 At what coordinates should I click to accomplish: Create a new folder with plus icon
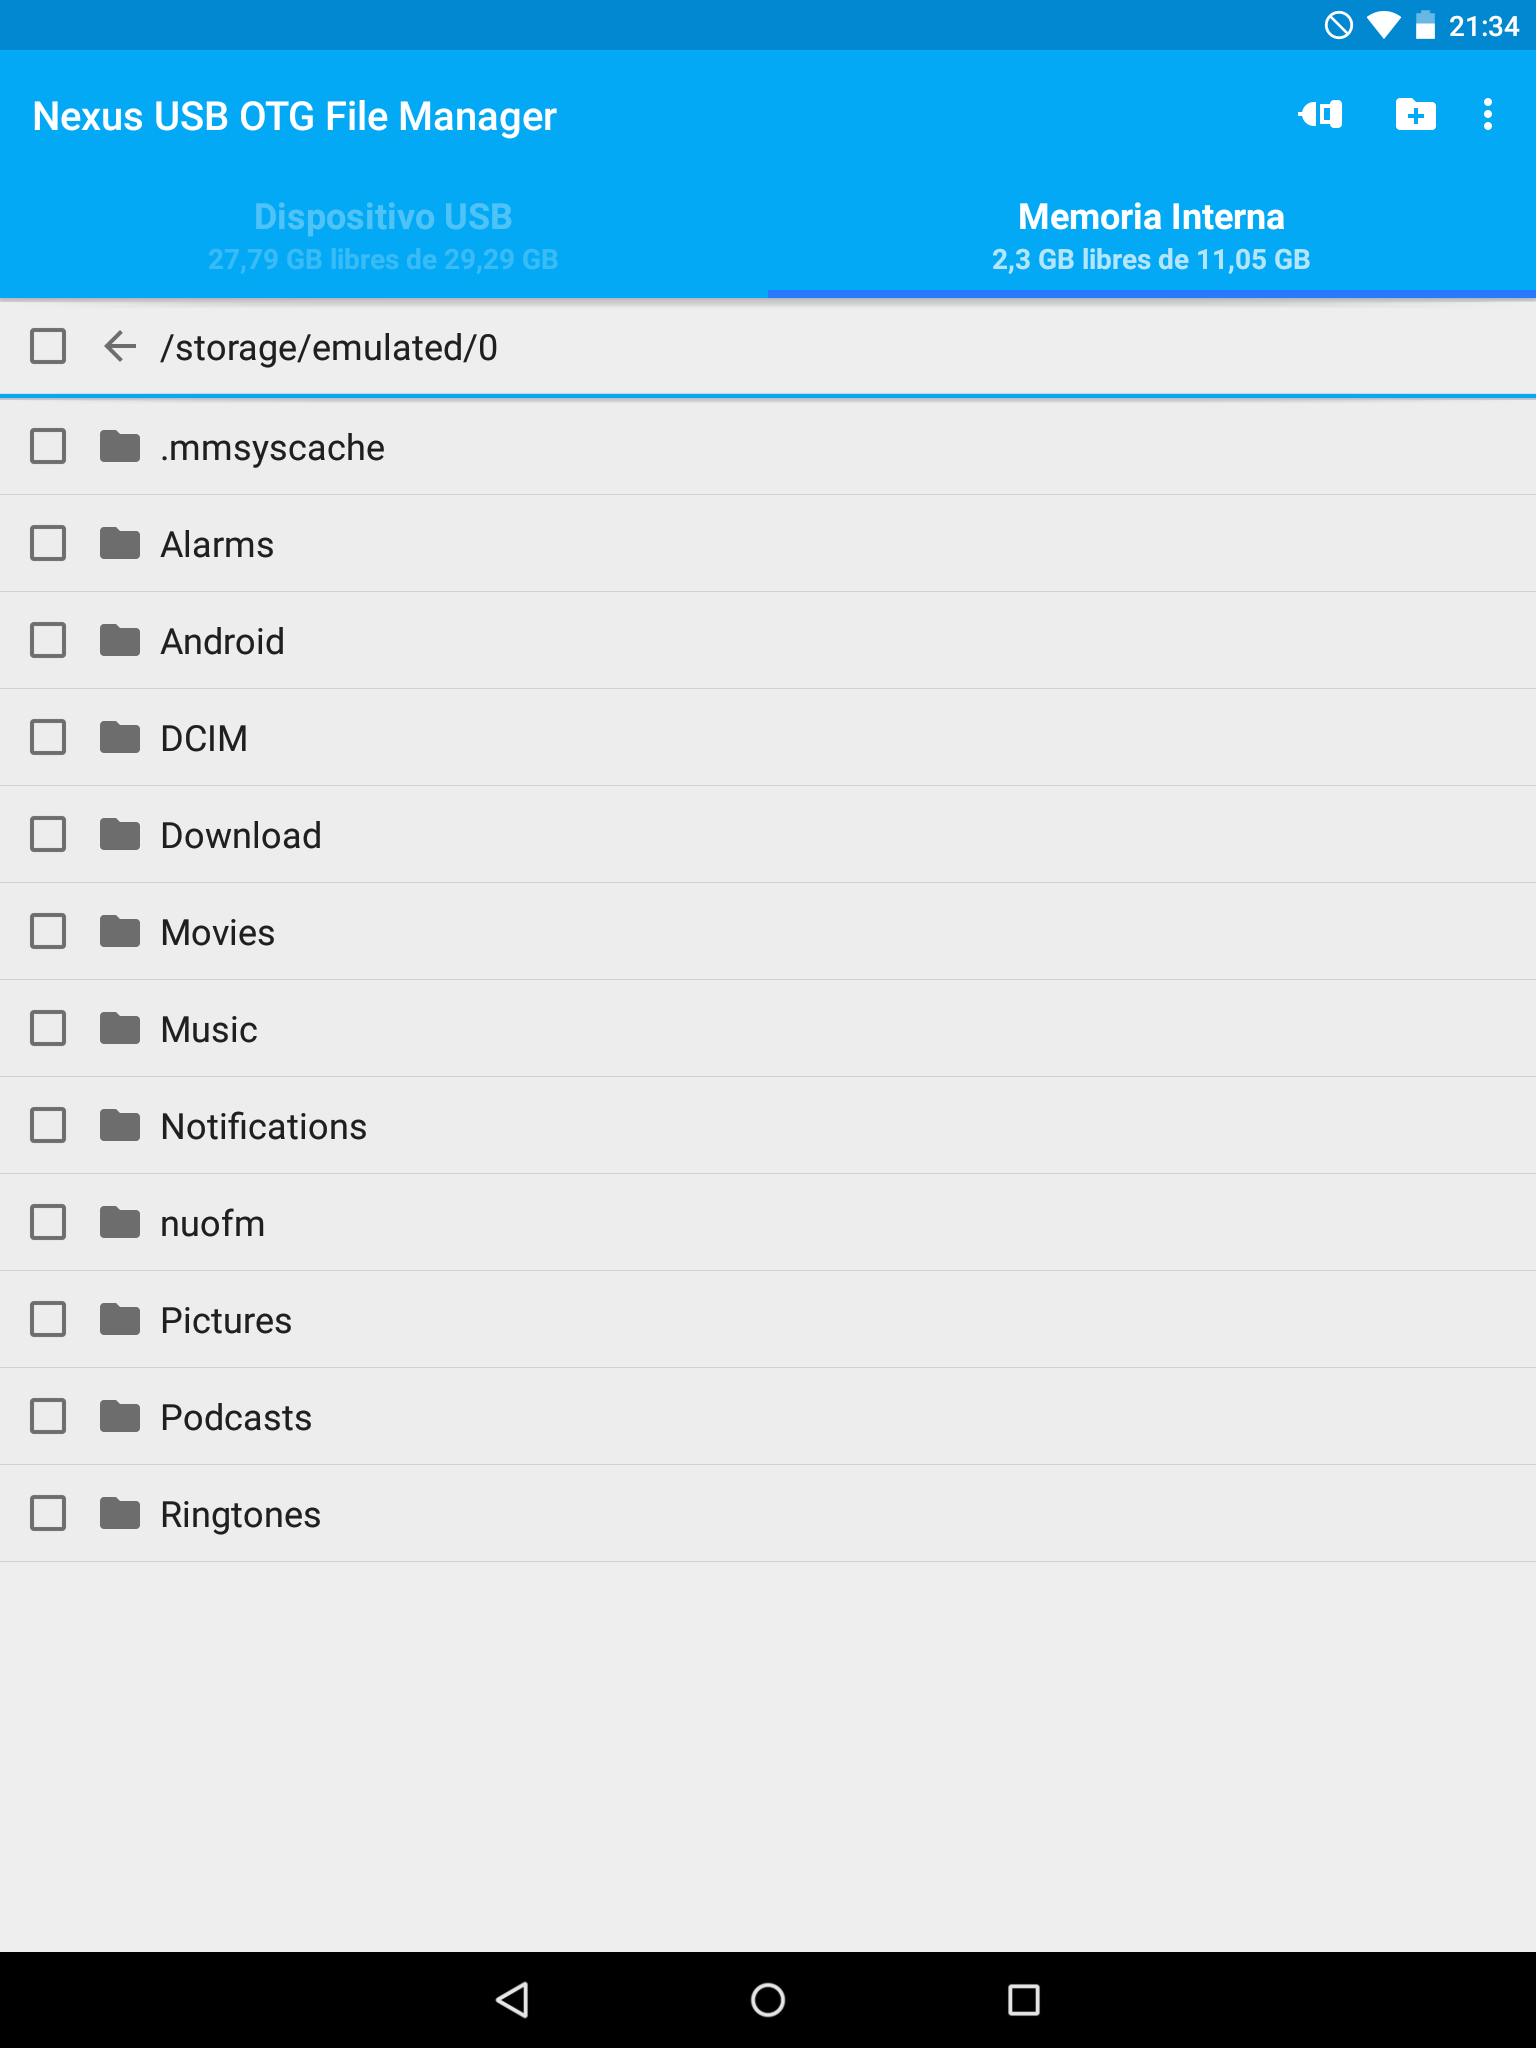pos(1415,115)
